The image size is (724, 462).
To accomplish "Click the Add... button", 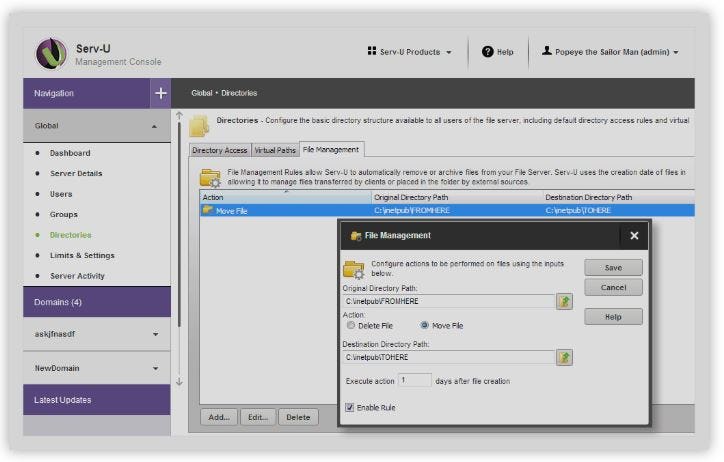I will tap(219, 417).
